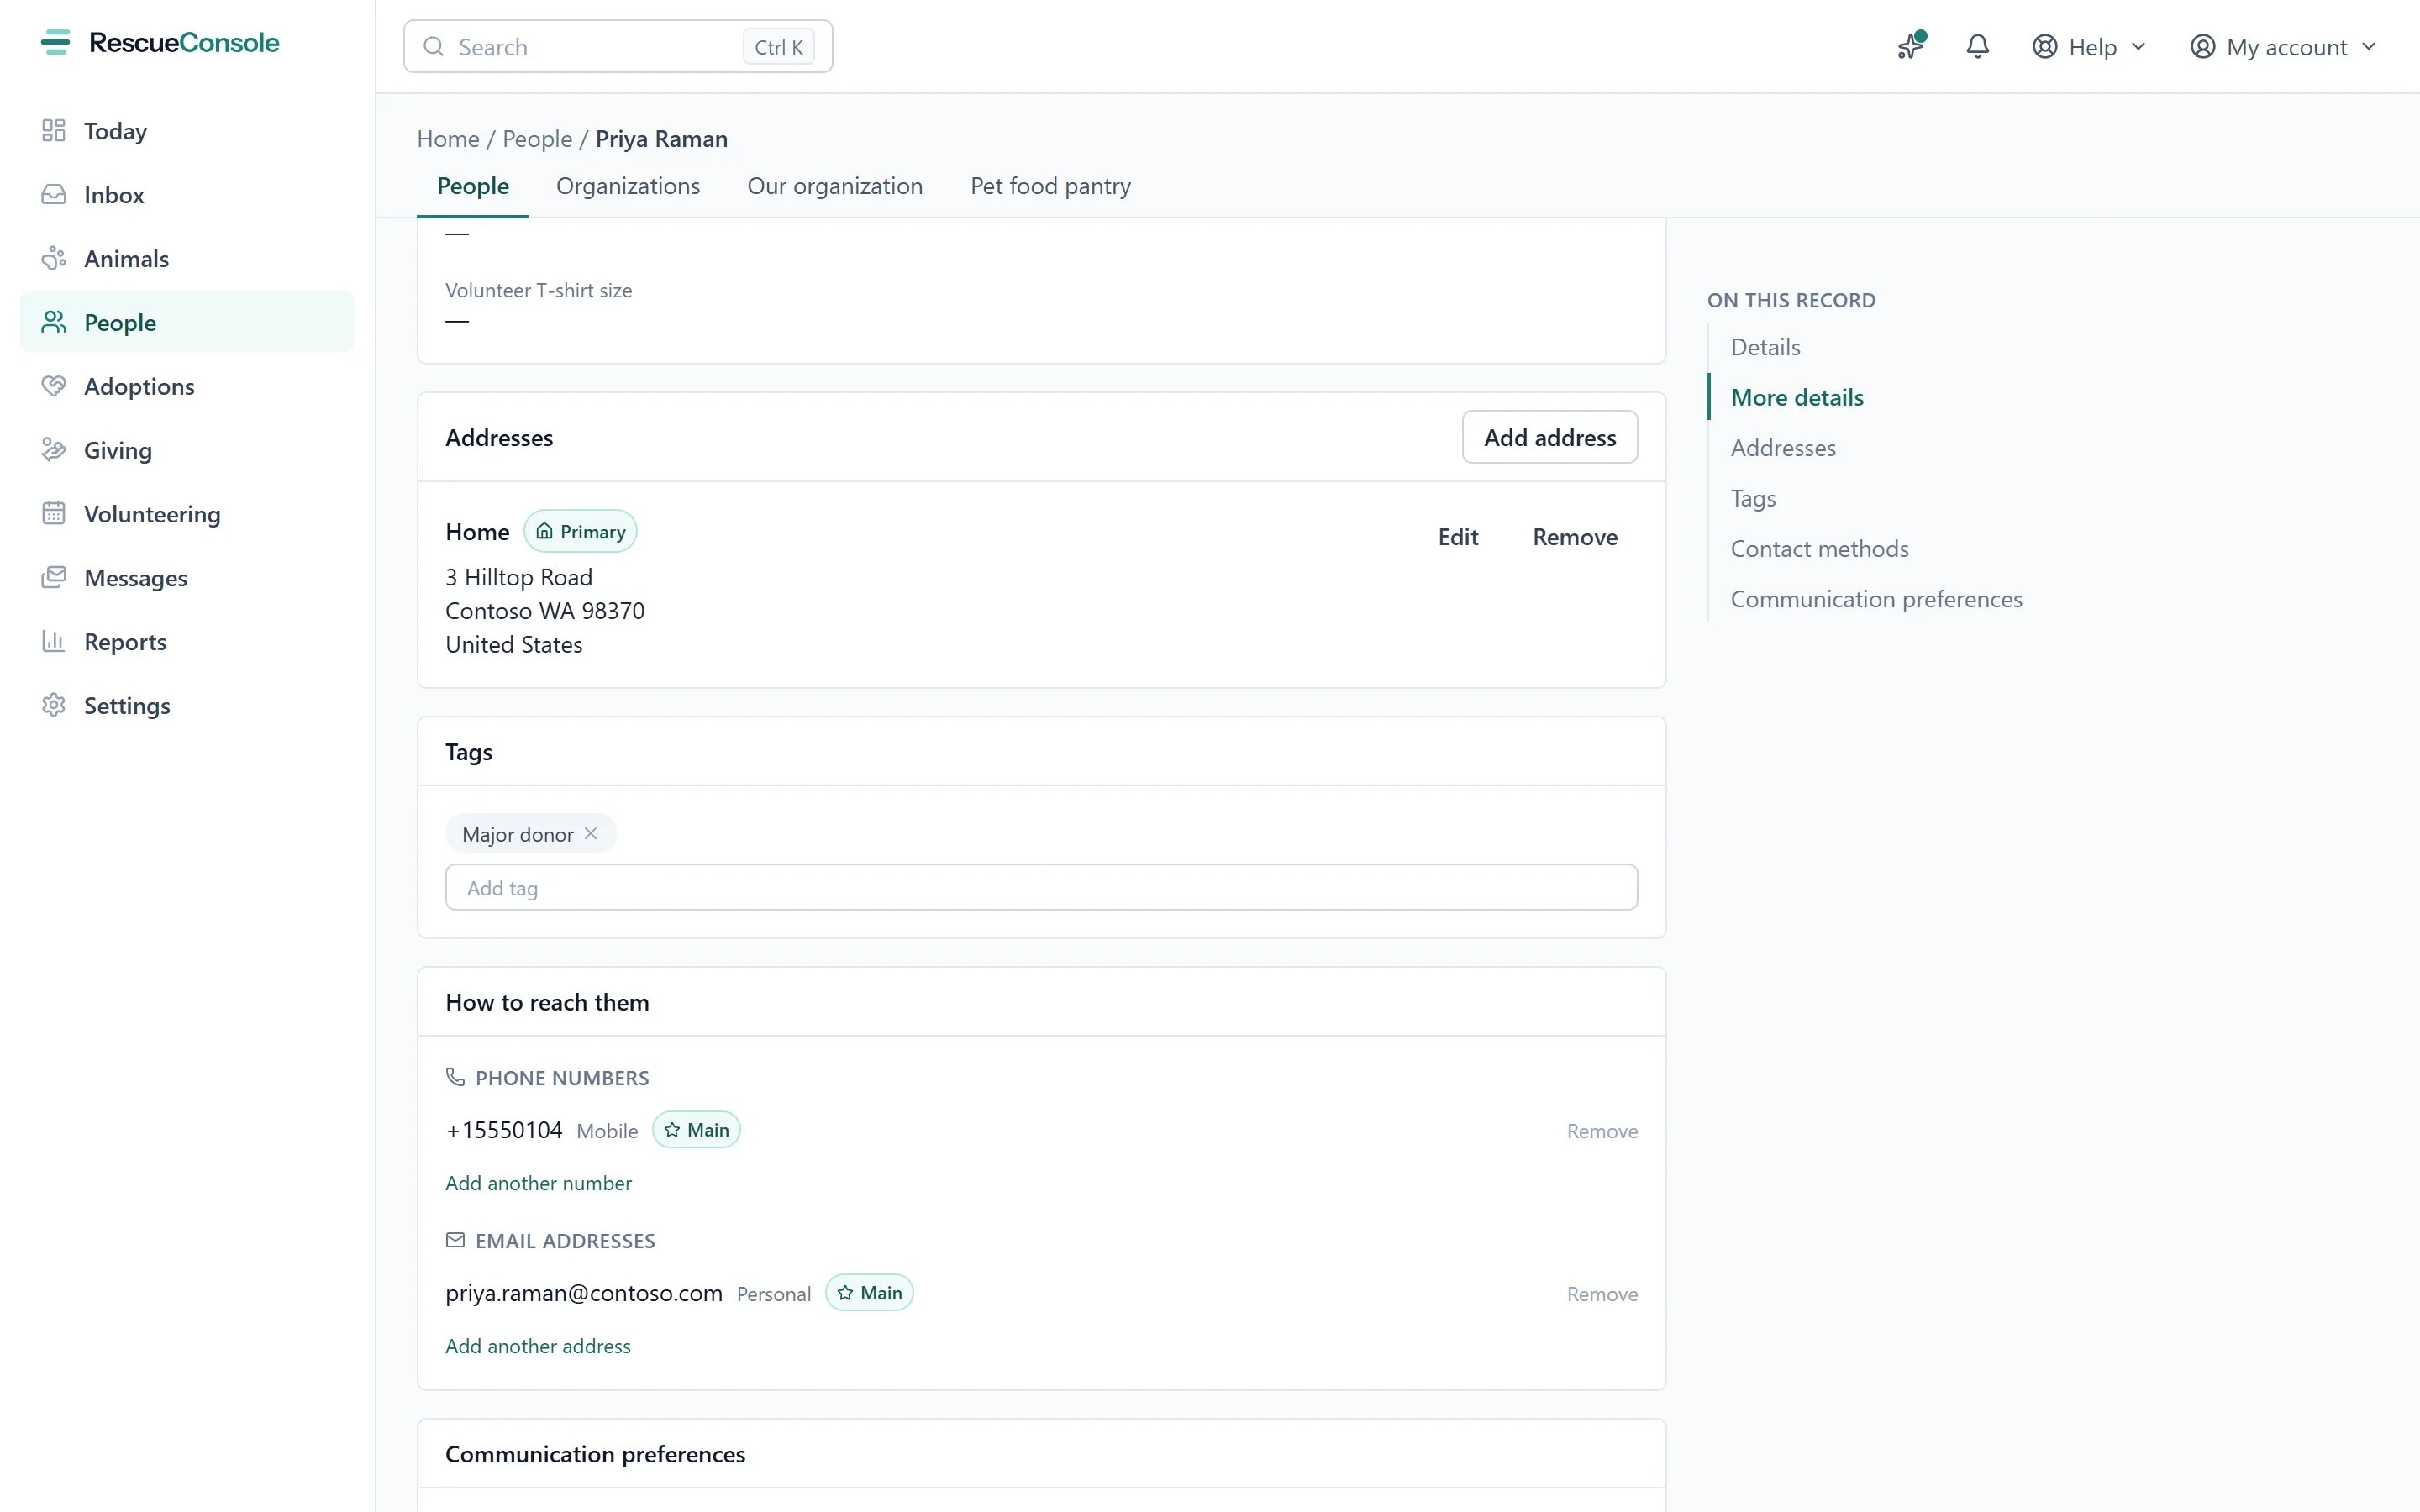
Task: Click the RescueConsole logo
Action: (x=160, y=42)
